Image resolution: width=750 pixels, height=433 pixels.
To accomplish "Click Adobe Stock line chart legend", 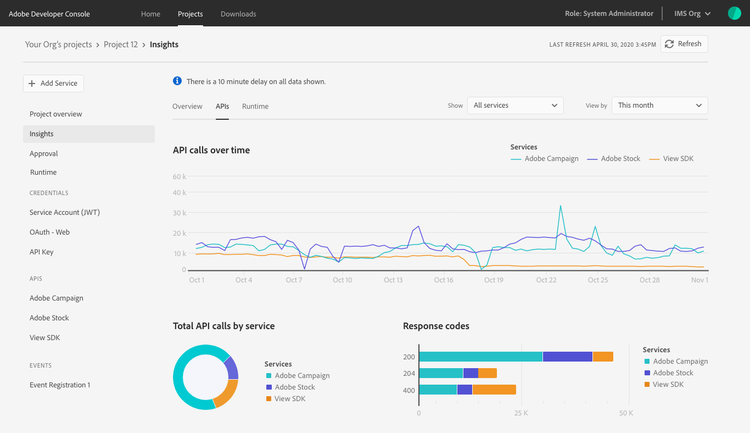I will coord(614,158).
